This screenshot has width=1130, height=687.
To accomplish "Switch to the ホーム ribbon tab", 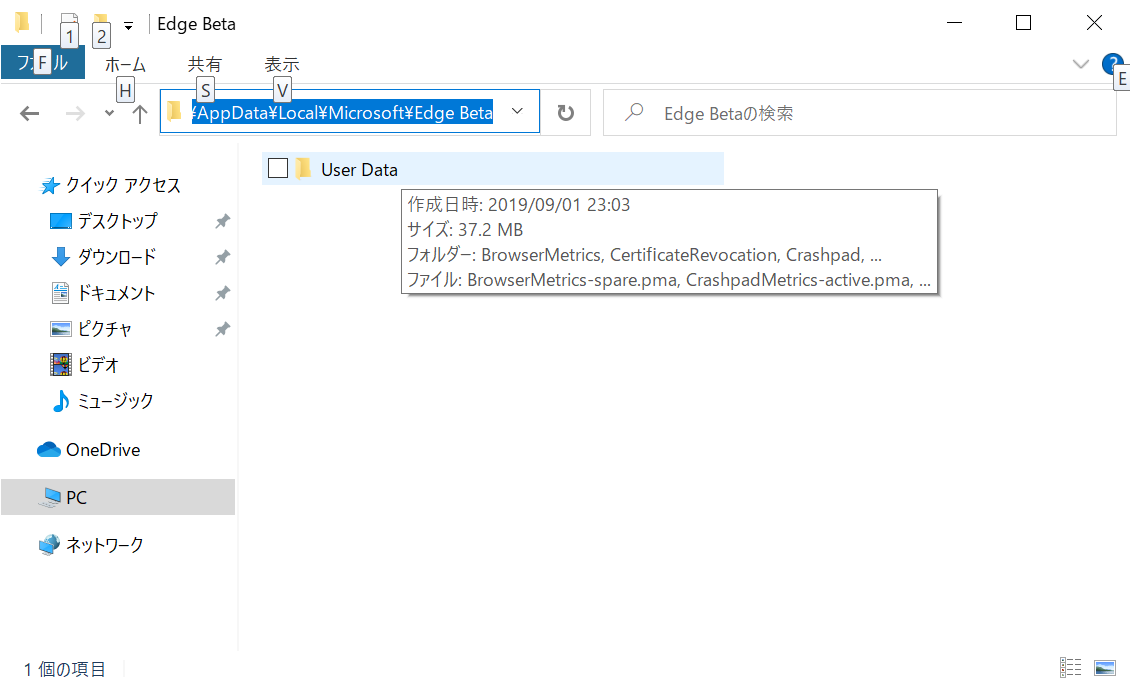I will 125,64.
